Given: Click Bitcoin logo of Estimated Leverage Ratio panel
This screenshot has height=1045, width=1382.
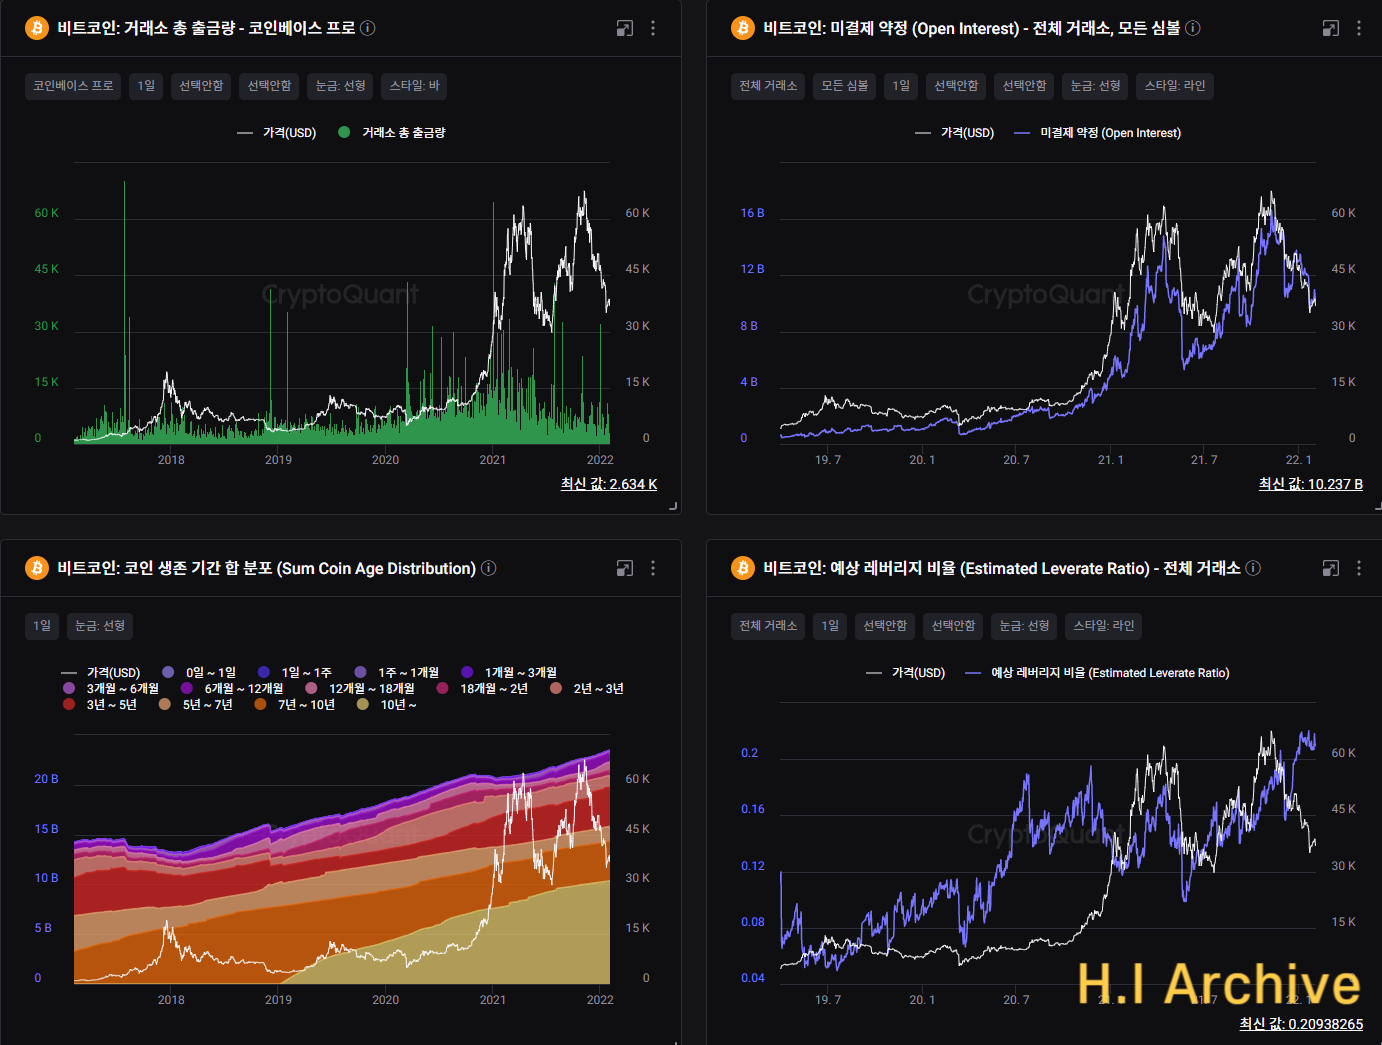Looking at the screenshot, I should pos(743,568).
